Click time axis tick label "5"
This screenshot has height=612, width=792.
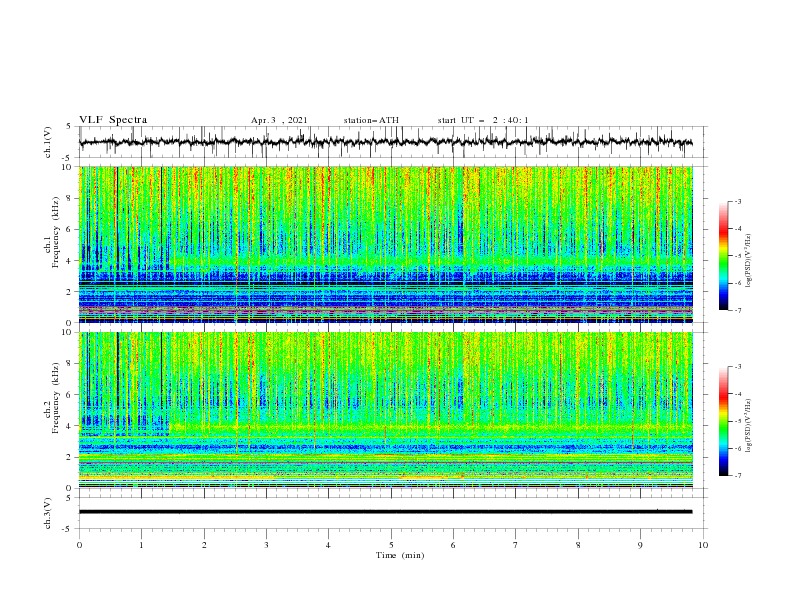(x=391, y=545)
